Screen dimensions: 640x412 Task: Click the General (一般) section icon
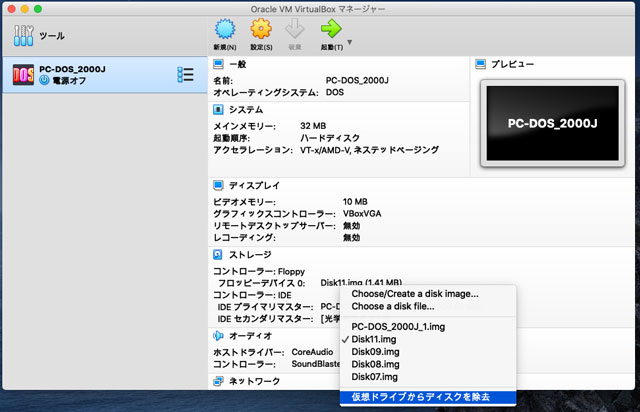pos(218,64)
